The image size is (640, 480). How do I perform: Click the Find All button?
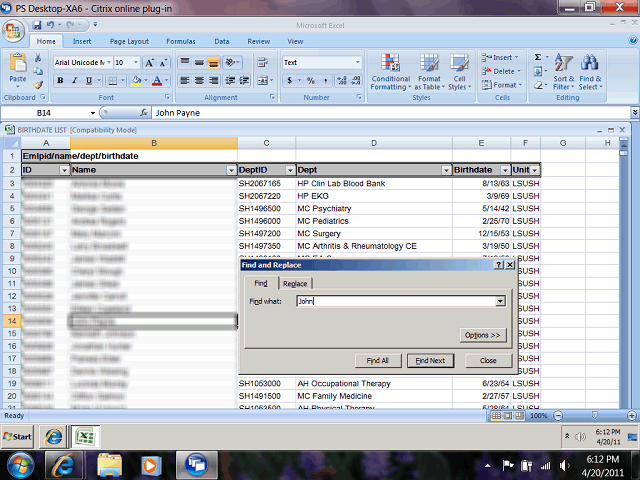coord(377,360)
